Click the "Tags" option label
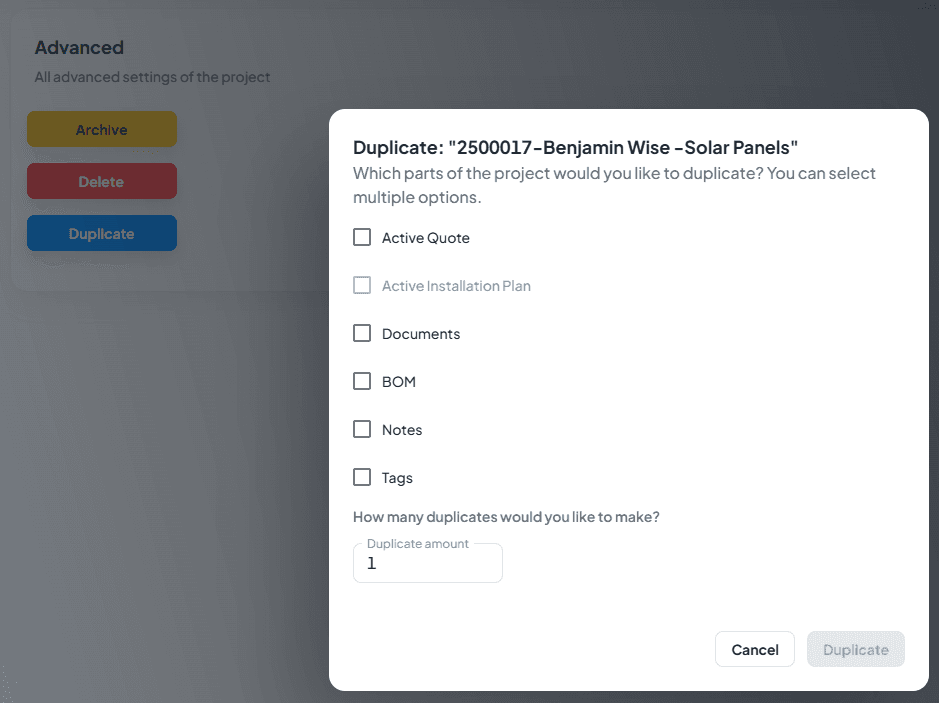 tap(397, 478)
